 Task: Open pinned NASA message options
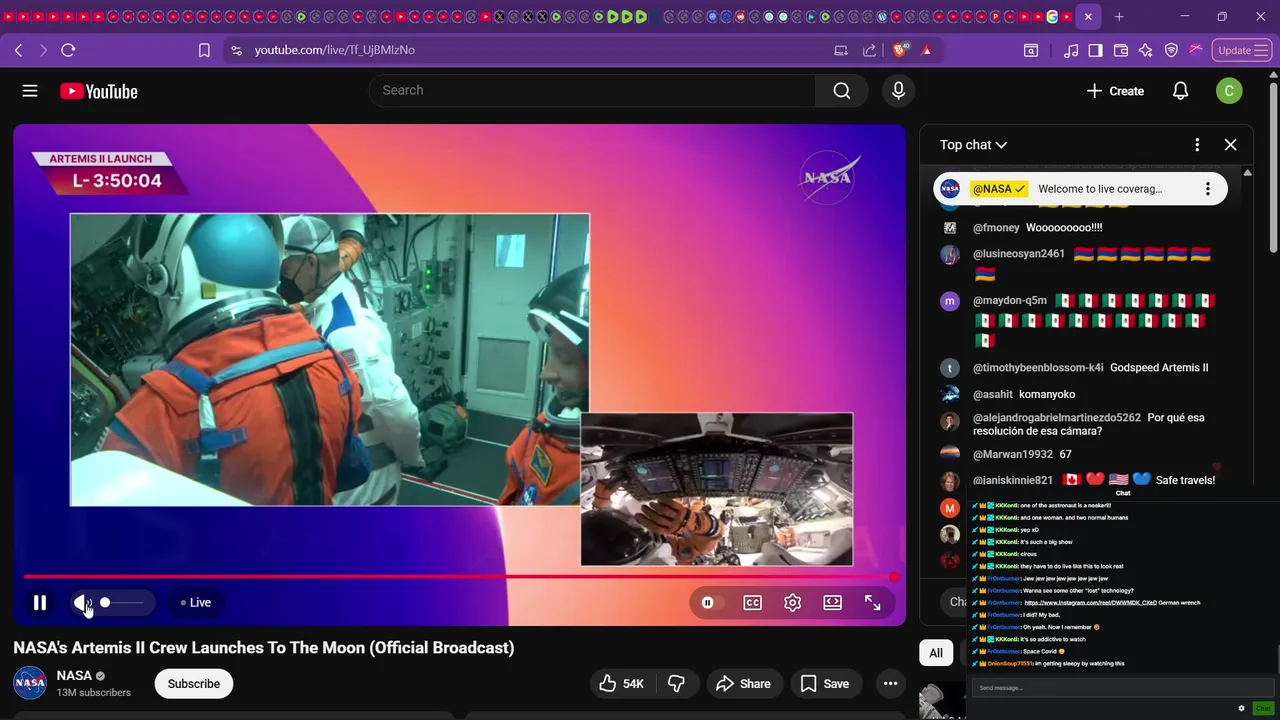(1208, 189)
